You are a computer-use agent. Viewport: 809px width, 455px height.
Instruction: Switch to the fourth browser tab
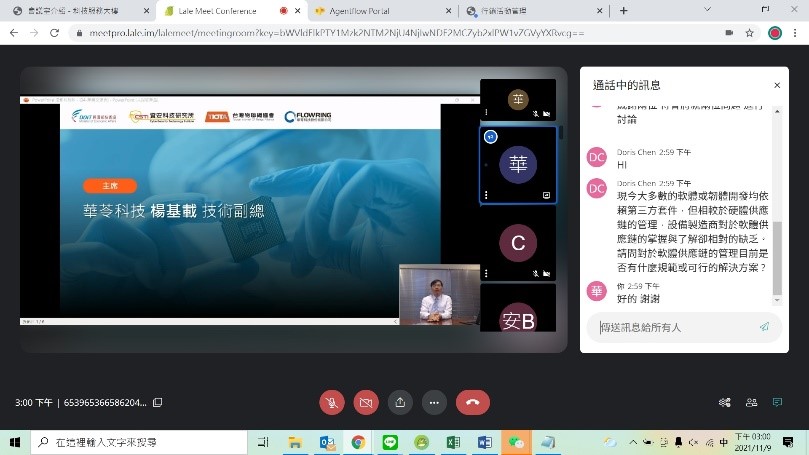click(x=533, y=11)
